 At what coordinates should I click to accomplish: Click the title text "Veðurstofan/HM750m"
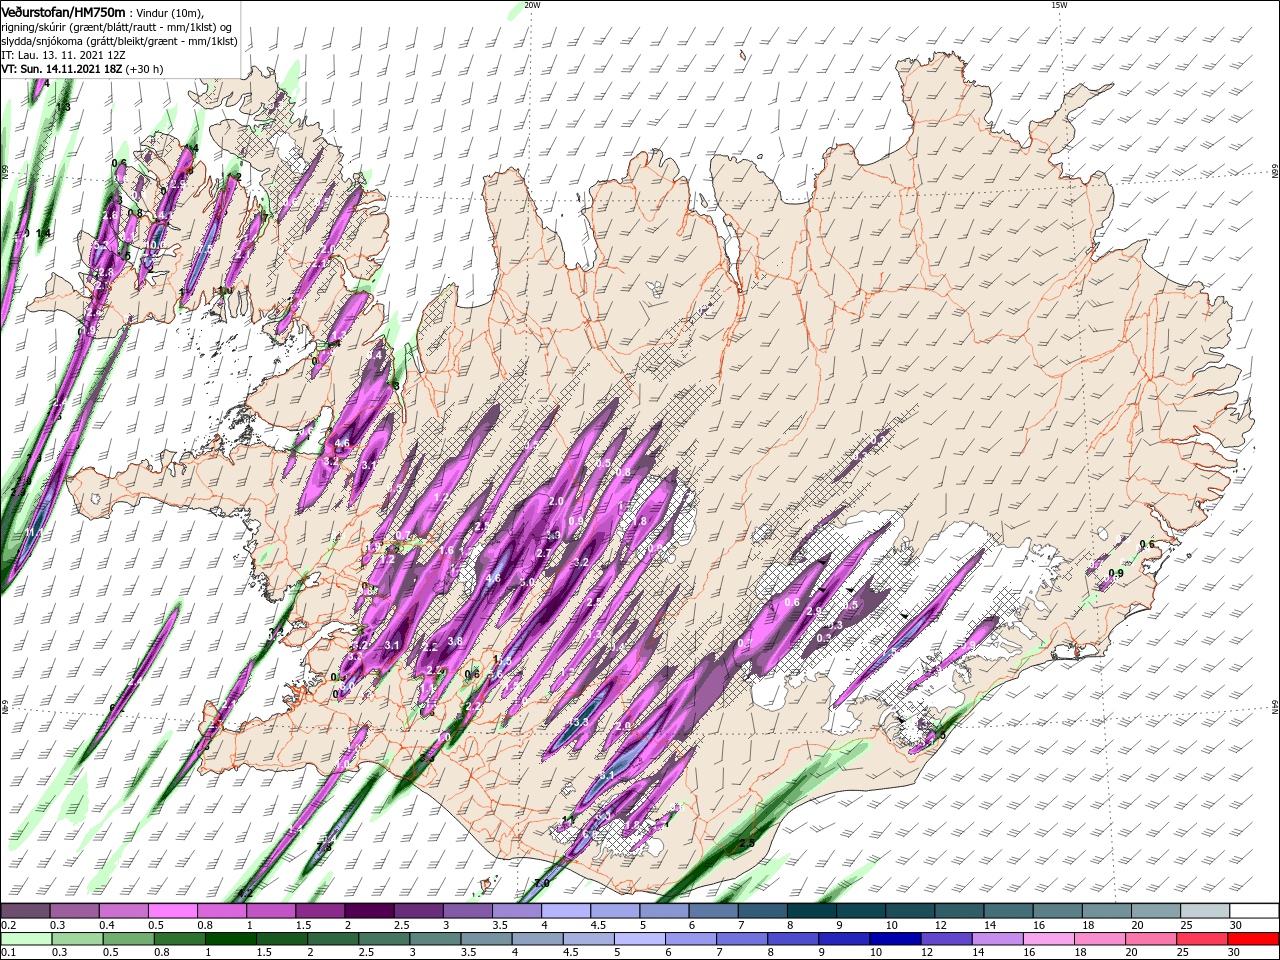point(63,11)
